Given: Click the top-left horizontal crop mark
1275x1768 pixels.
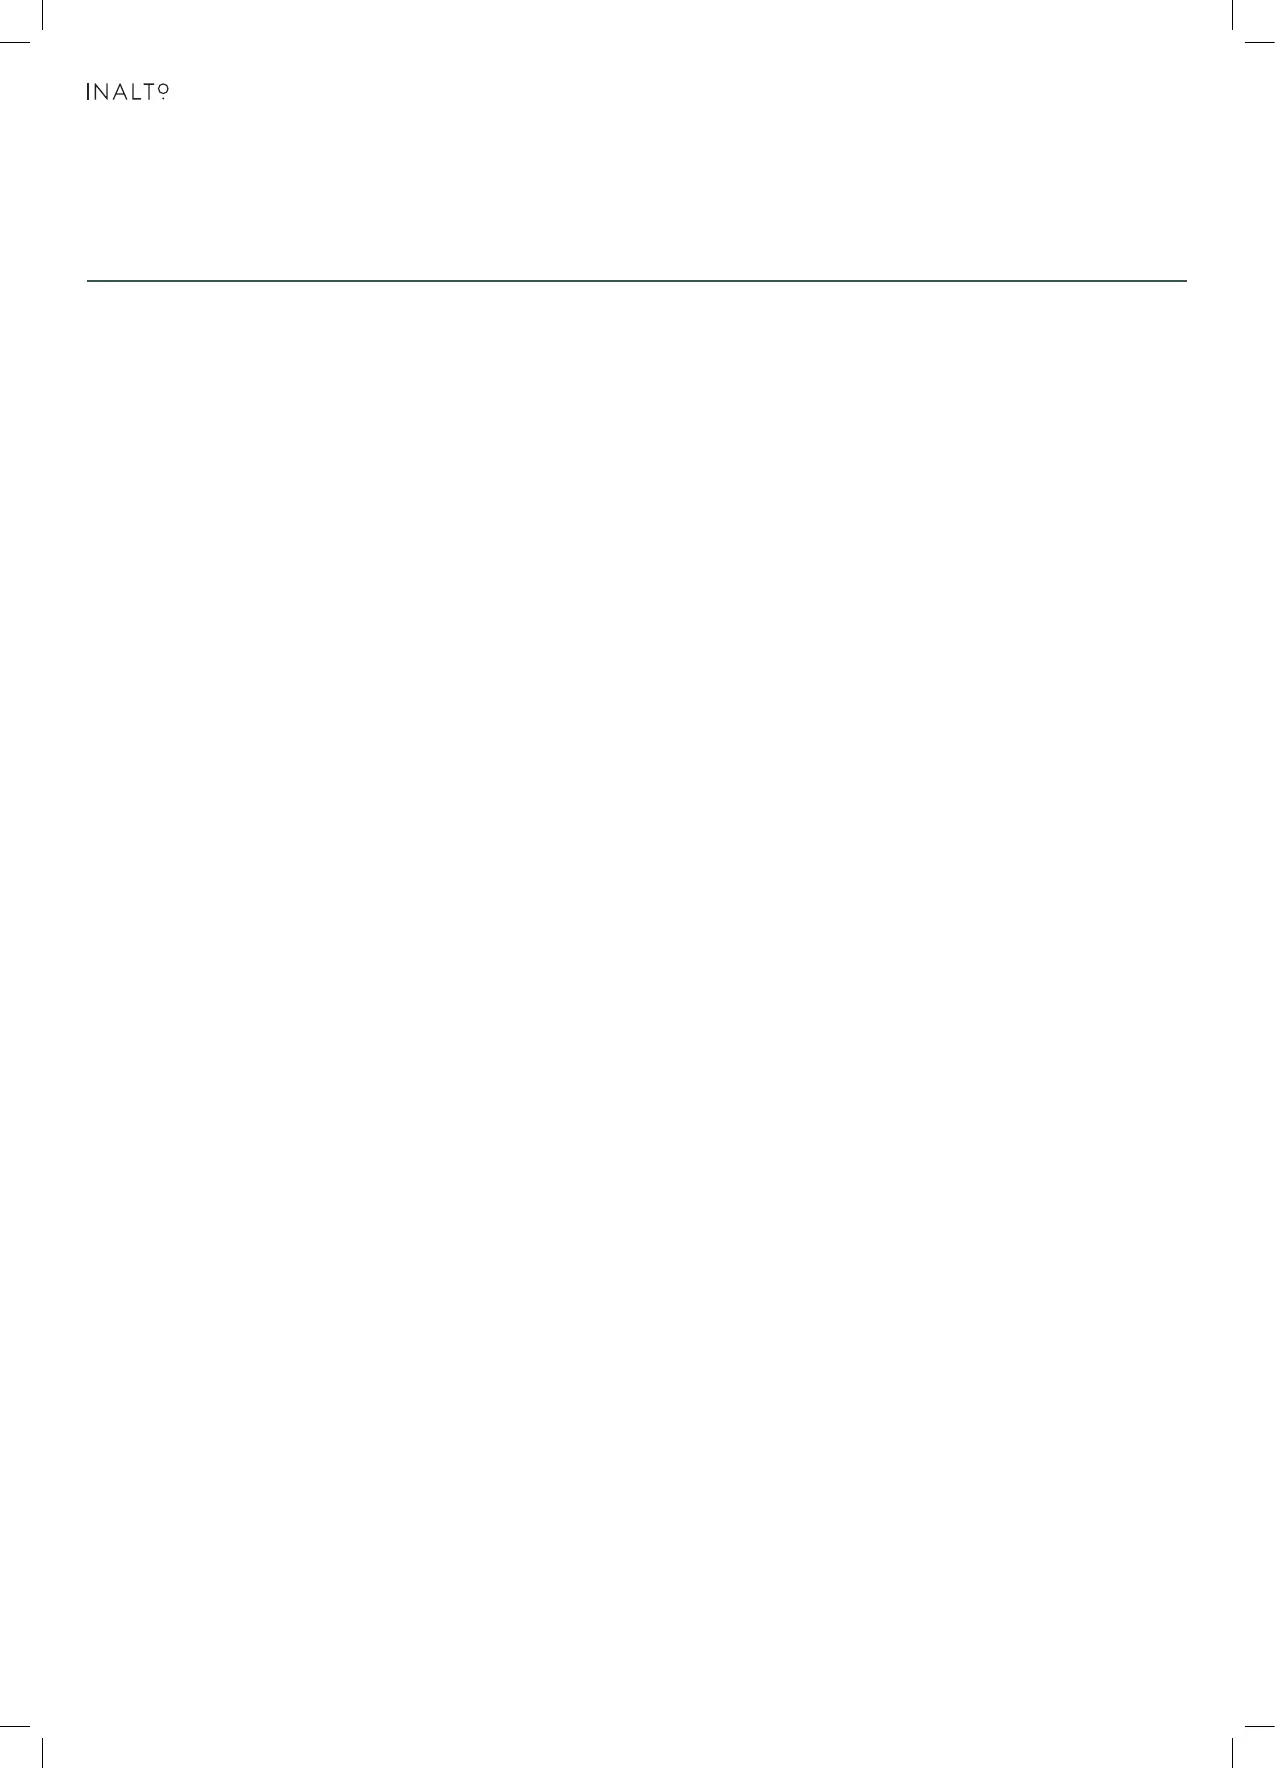Looking at the screenshot, I should coord(15,43).
